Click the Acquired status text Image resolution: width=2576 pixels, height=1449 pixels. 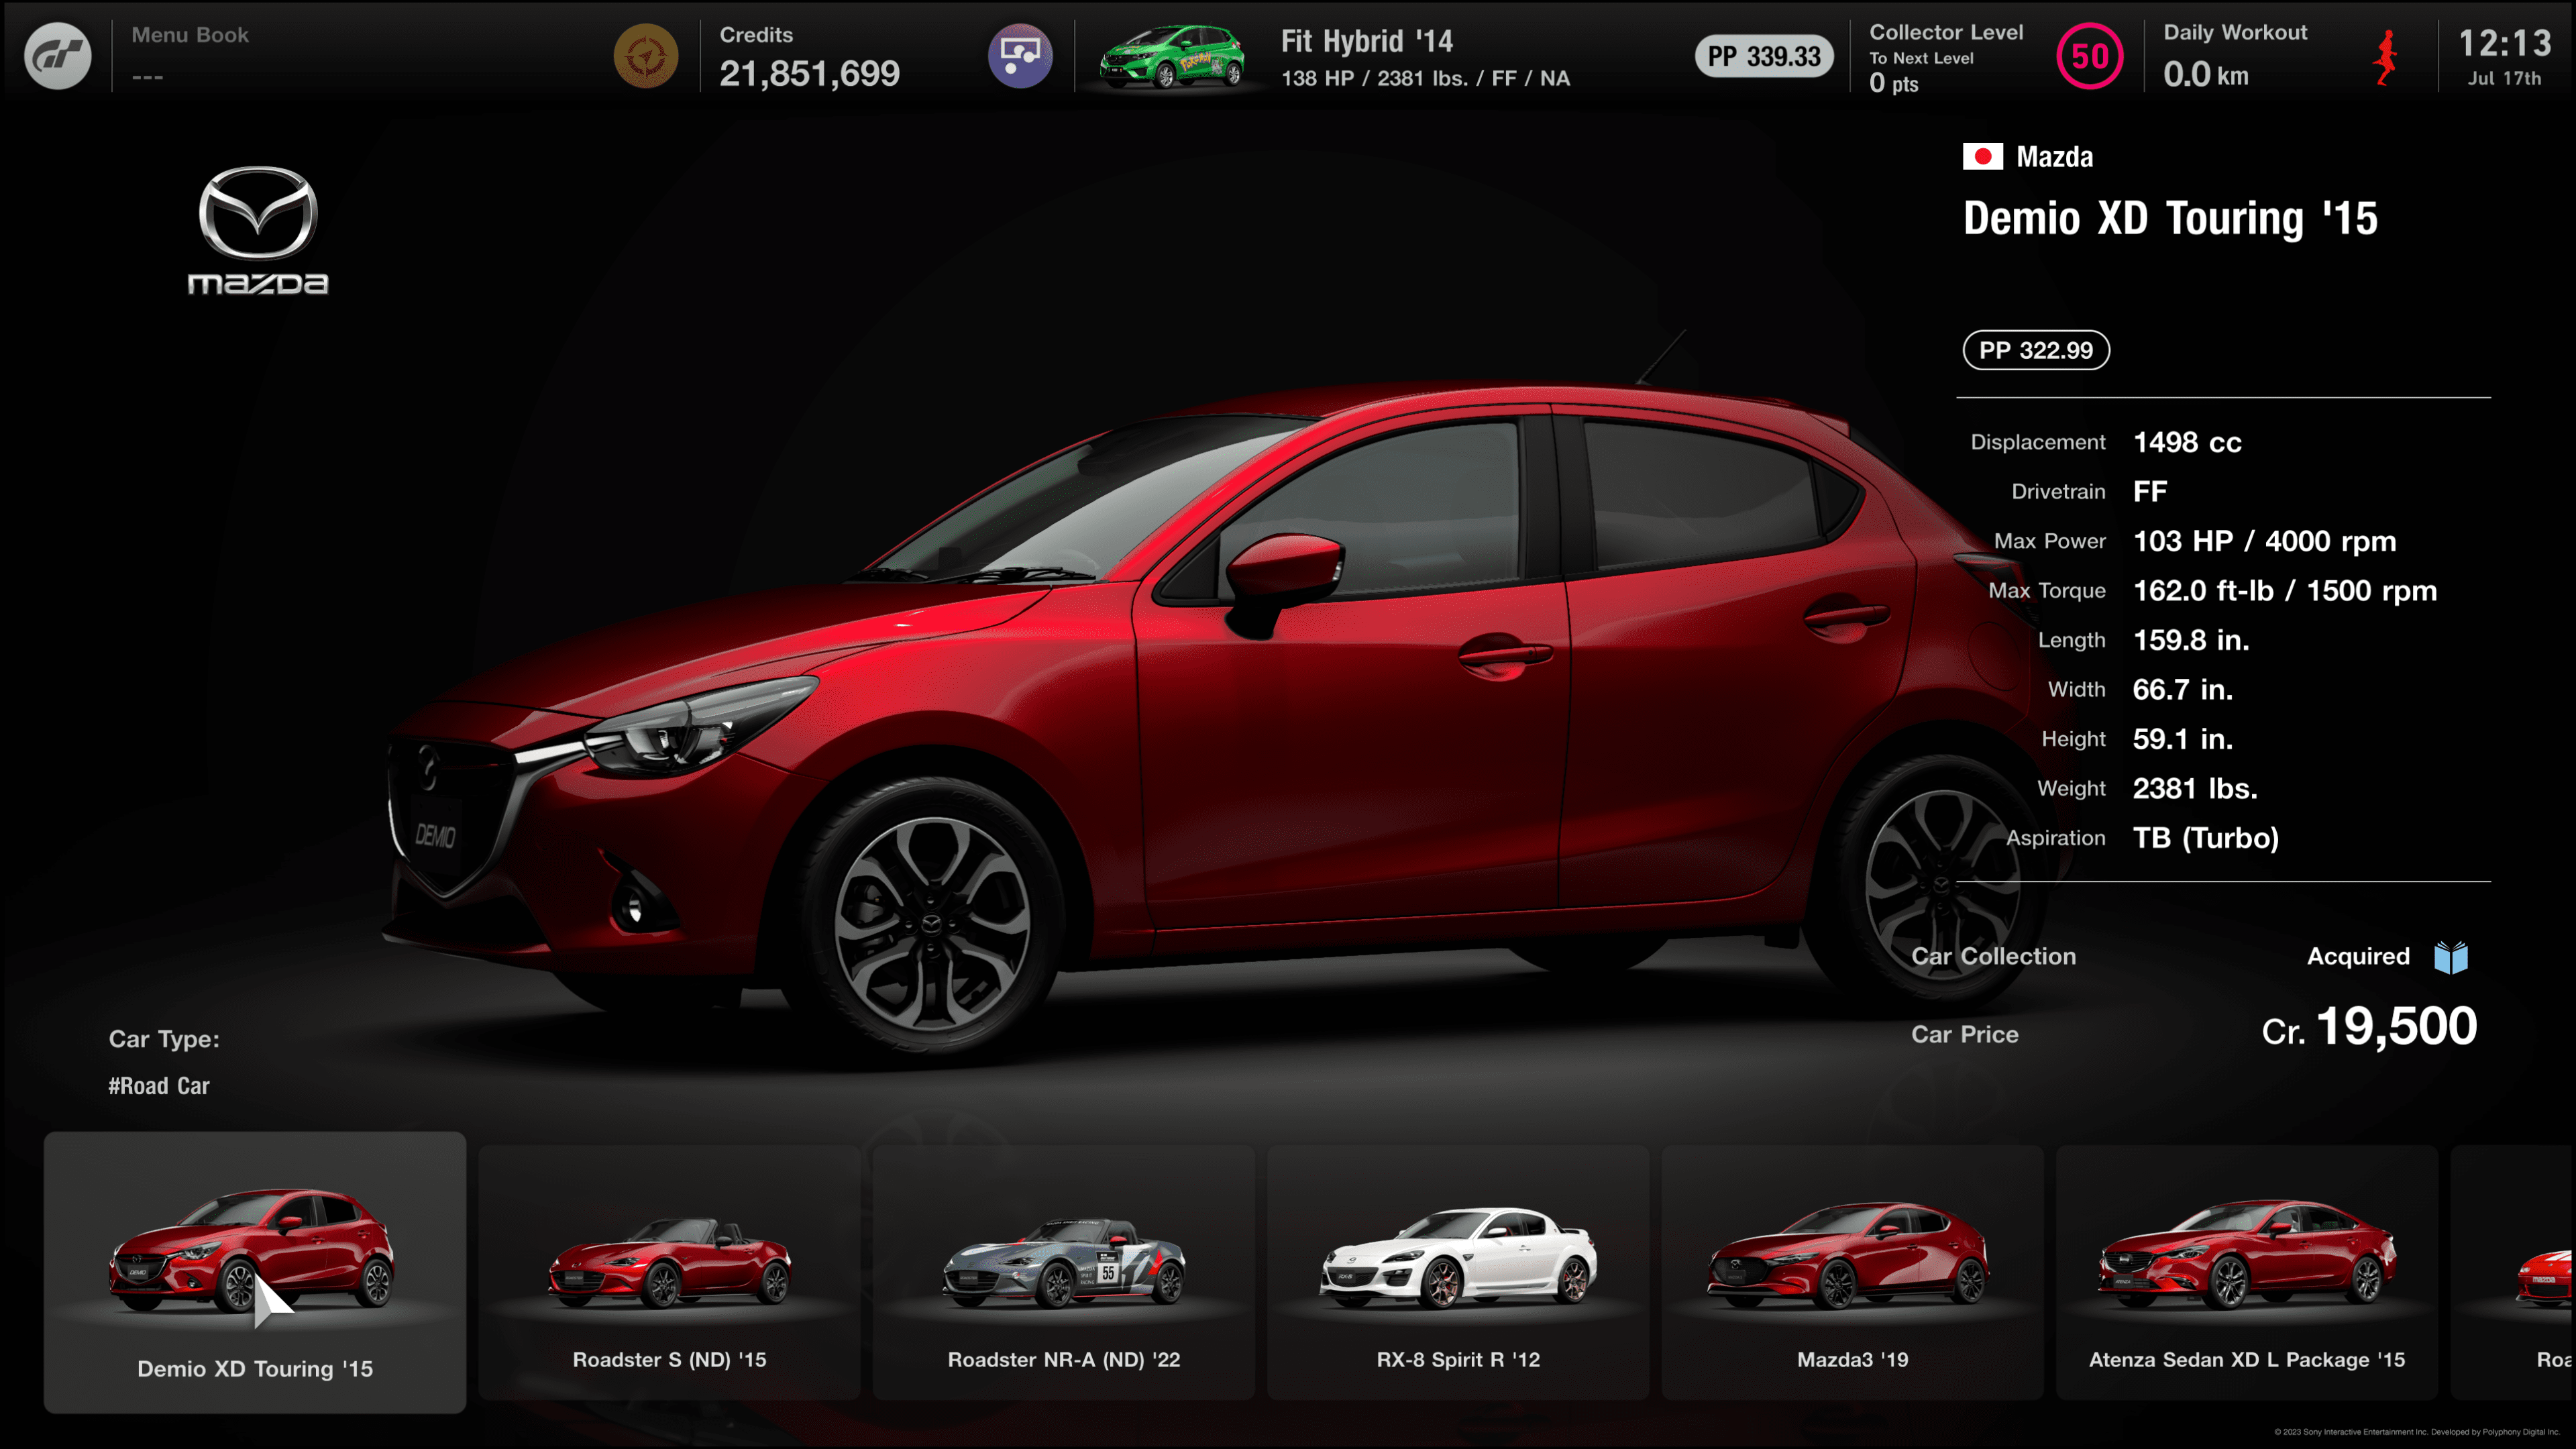[2358, 957]
